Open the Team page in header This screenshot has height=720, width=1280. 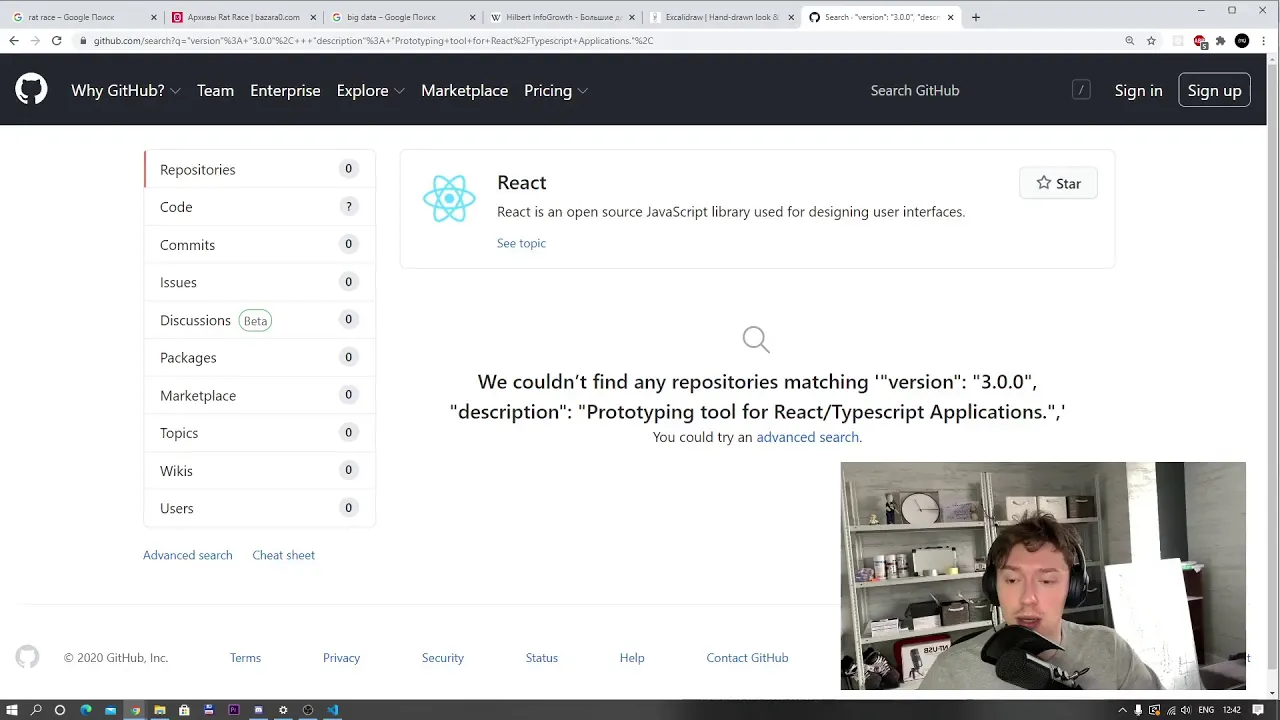pyautogui.click(x=215, y=90)
